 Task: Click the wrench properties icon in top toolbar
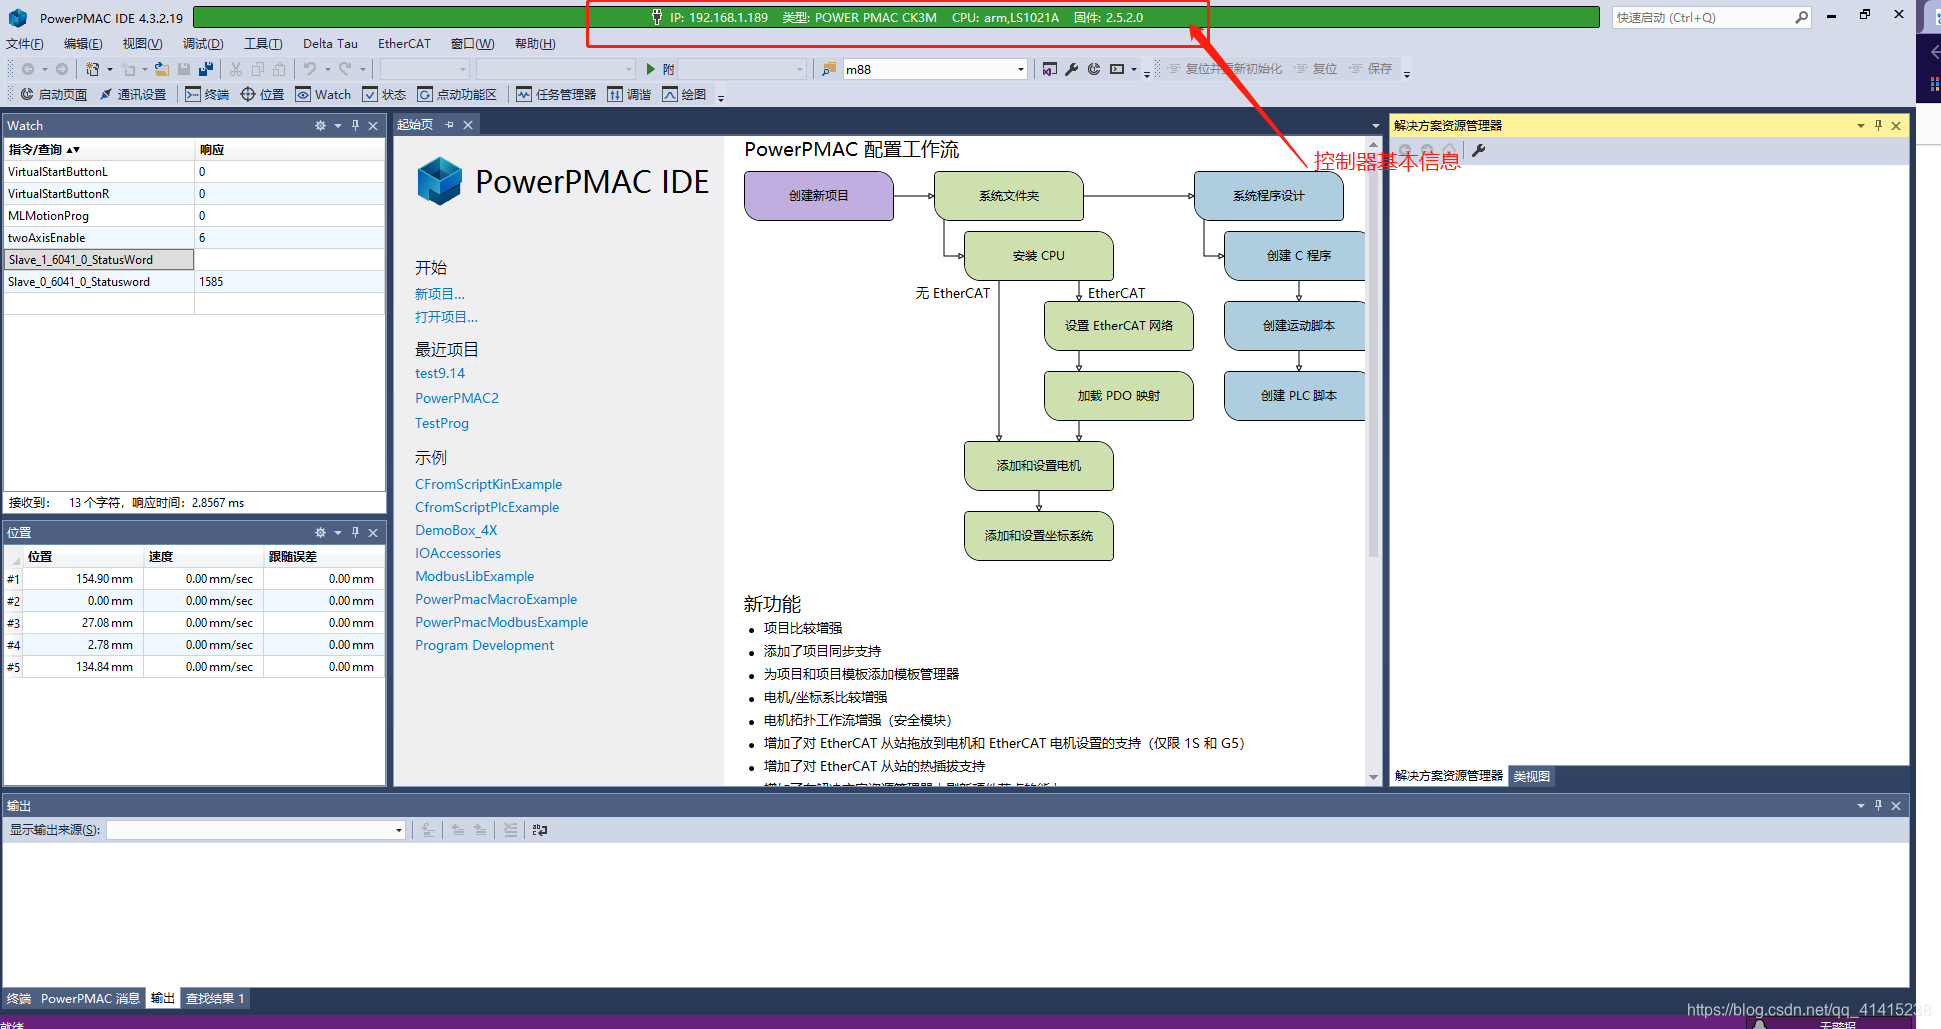[1072, 69]
